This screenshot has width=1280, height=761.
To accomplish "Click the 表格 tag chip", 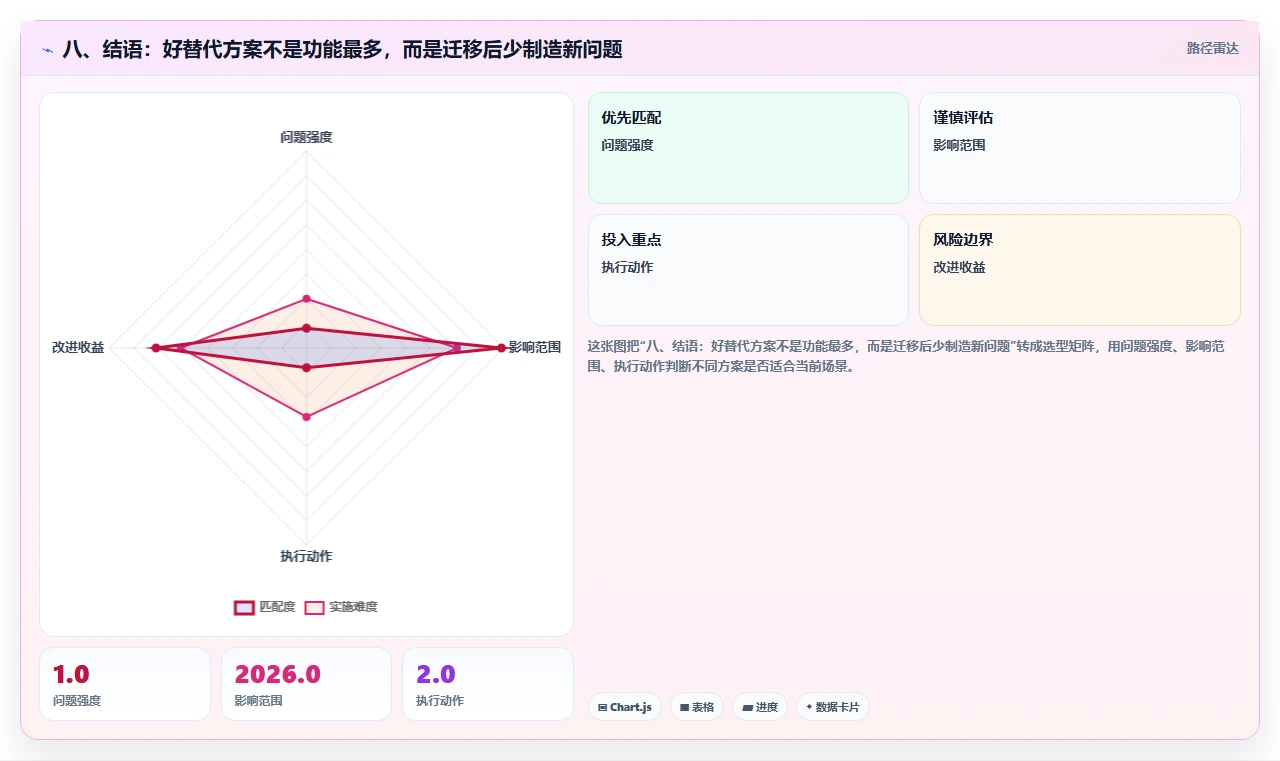I will tap(697, 707).
